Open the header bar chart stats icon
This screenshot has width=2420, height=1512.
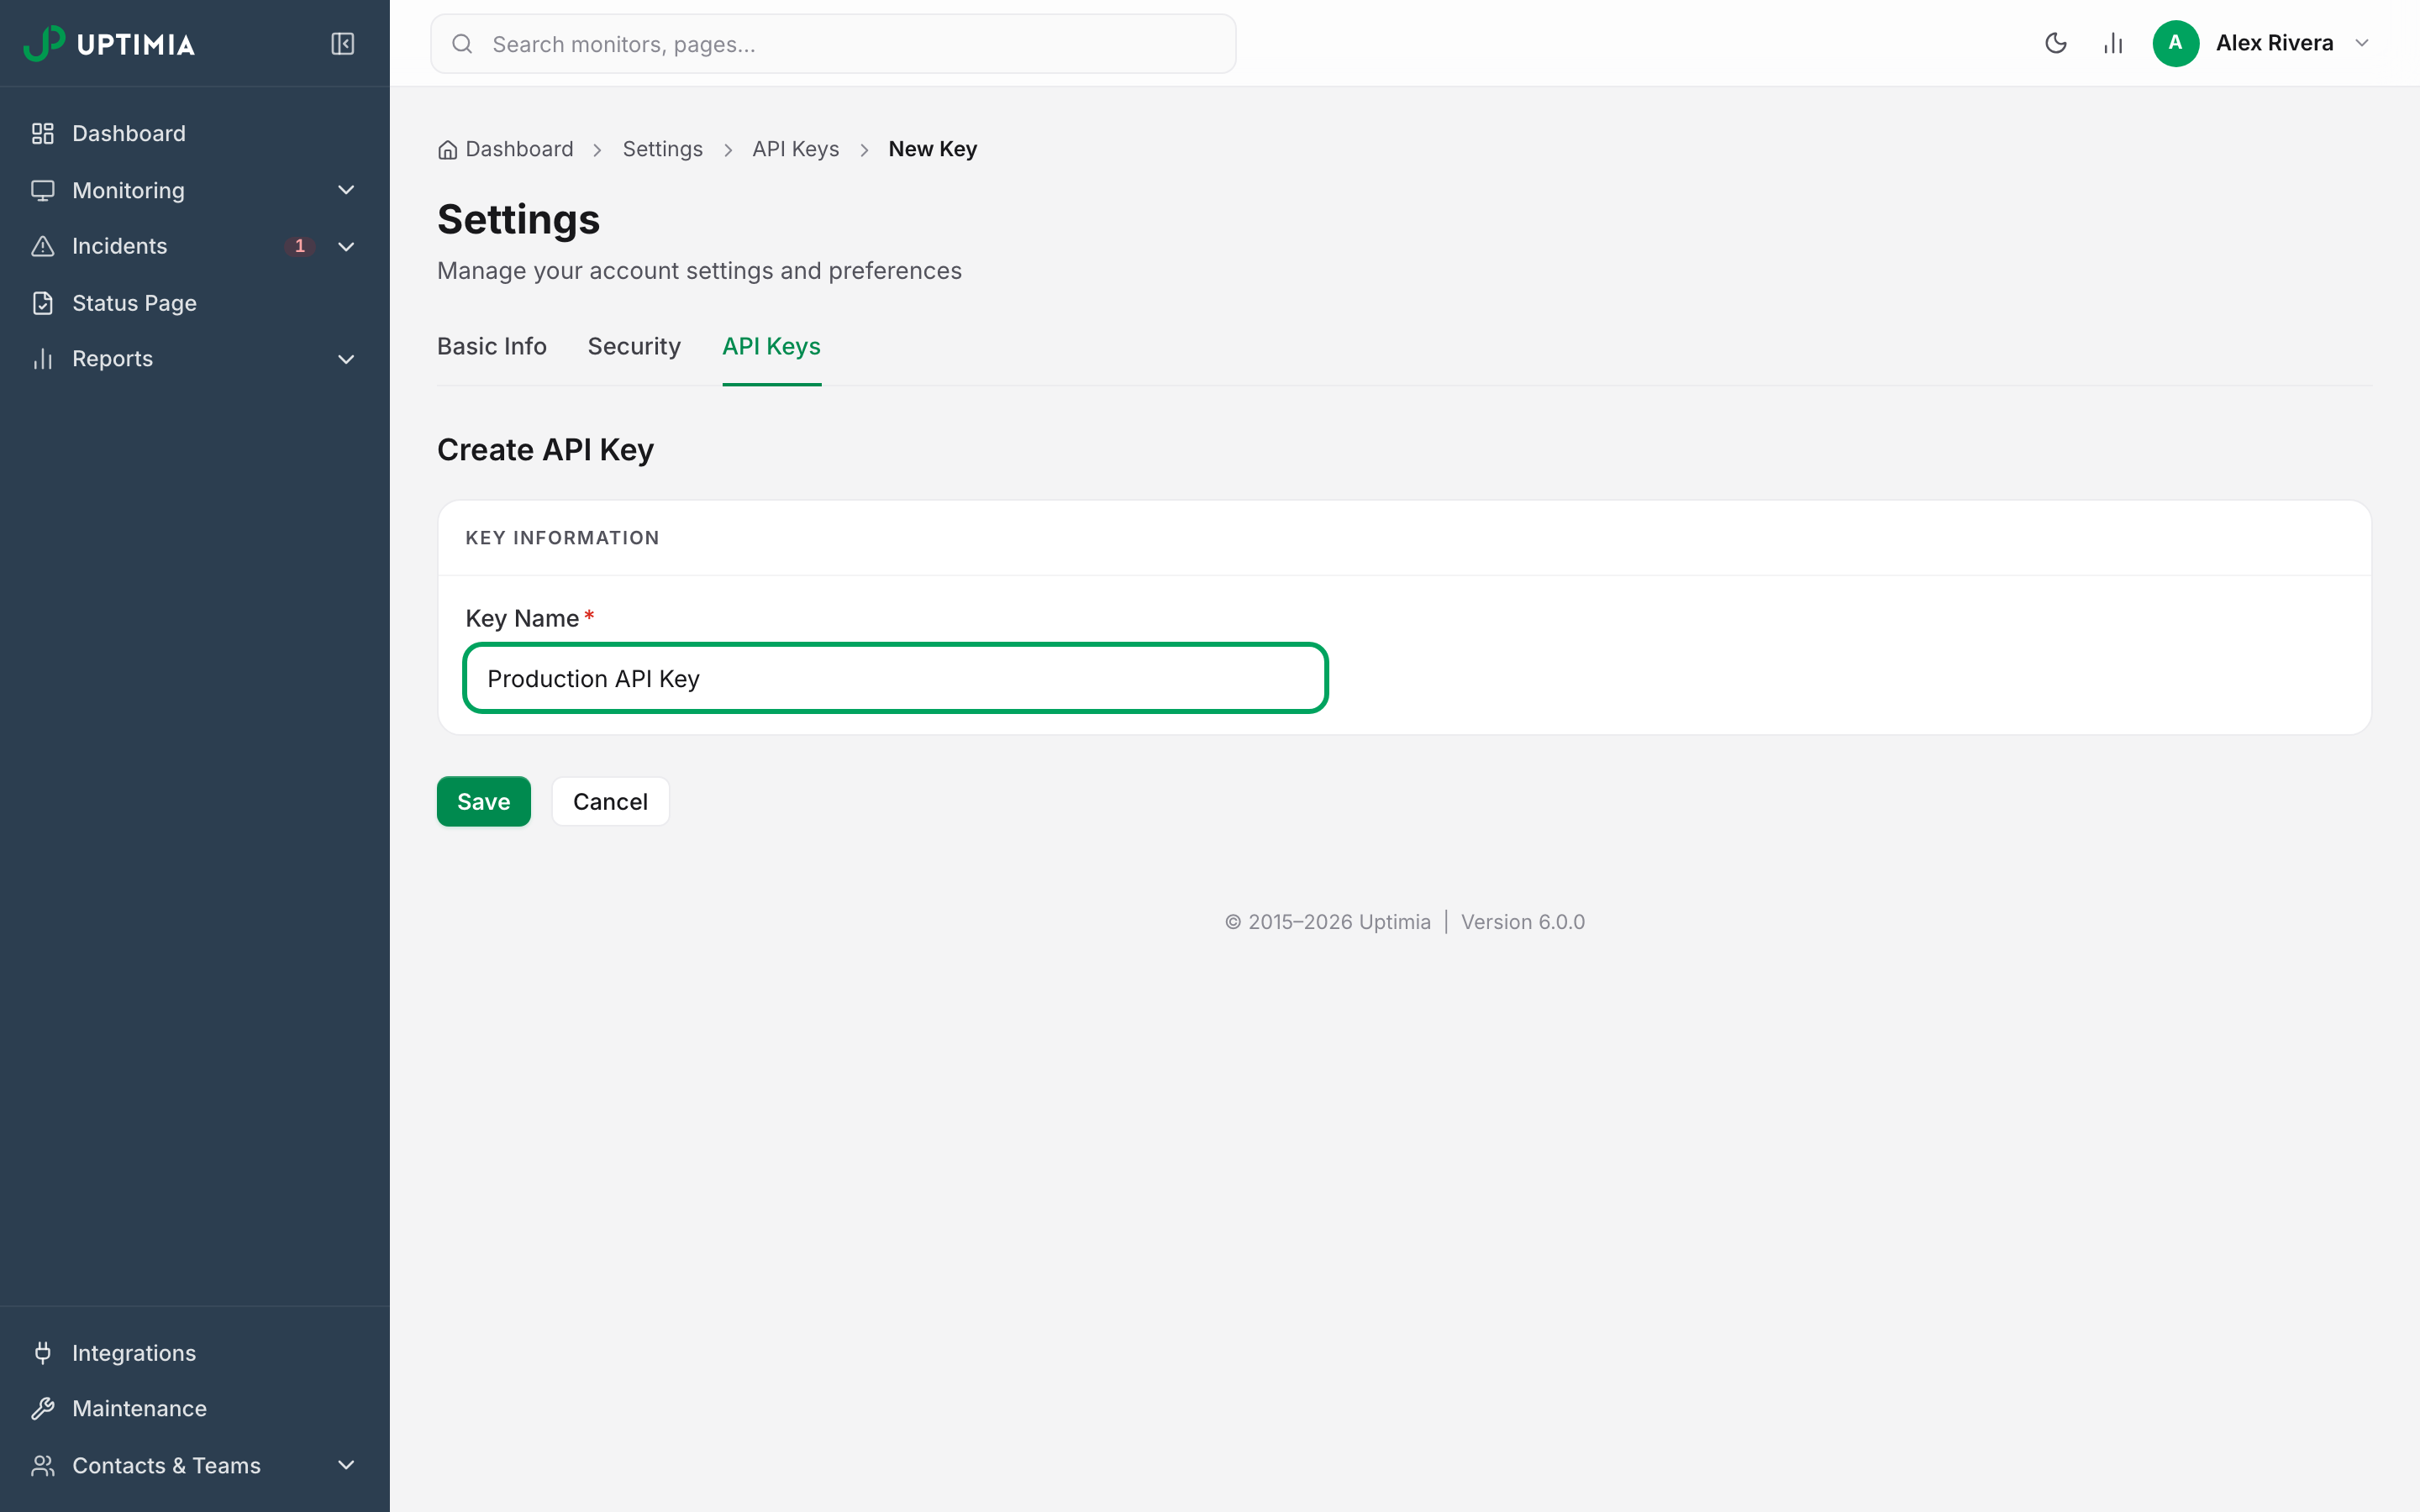2113,43
